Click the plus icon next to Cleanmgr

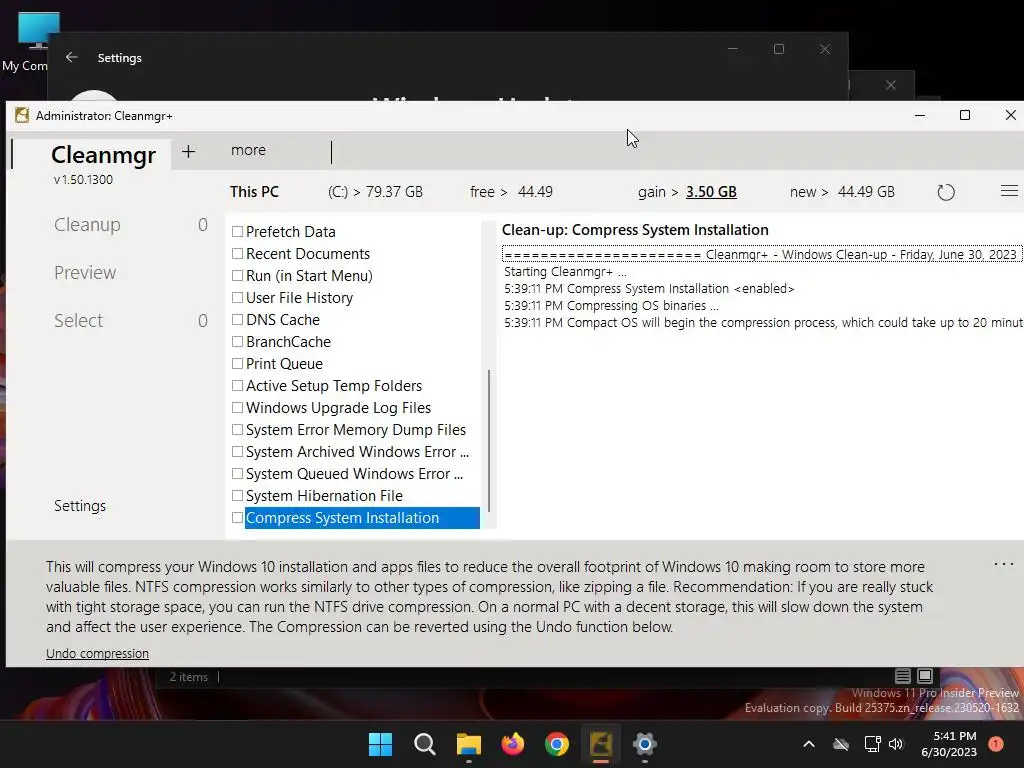coord(188,152)
